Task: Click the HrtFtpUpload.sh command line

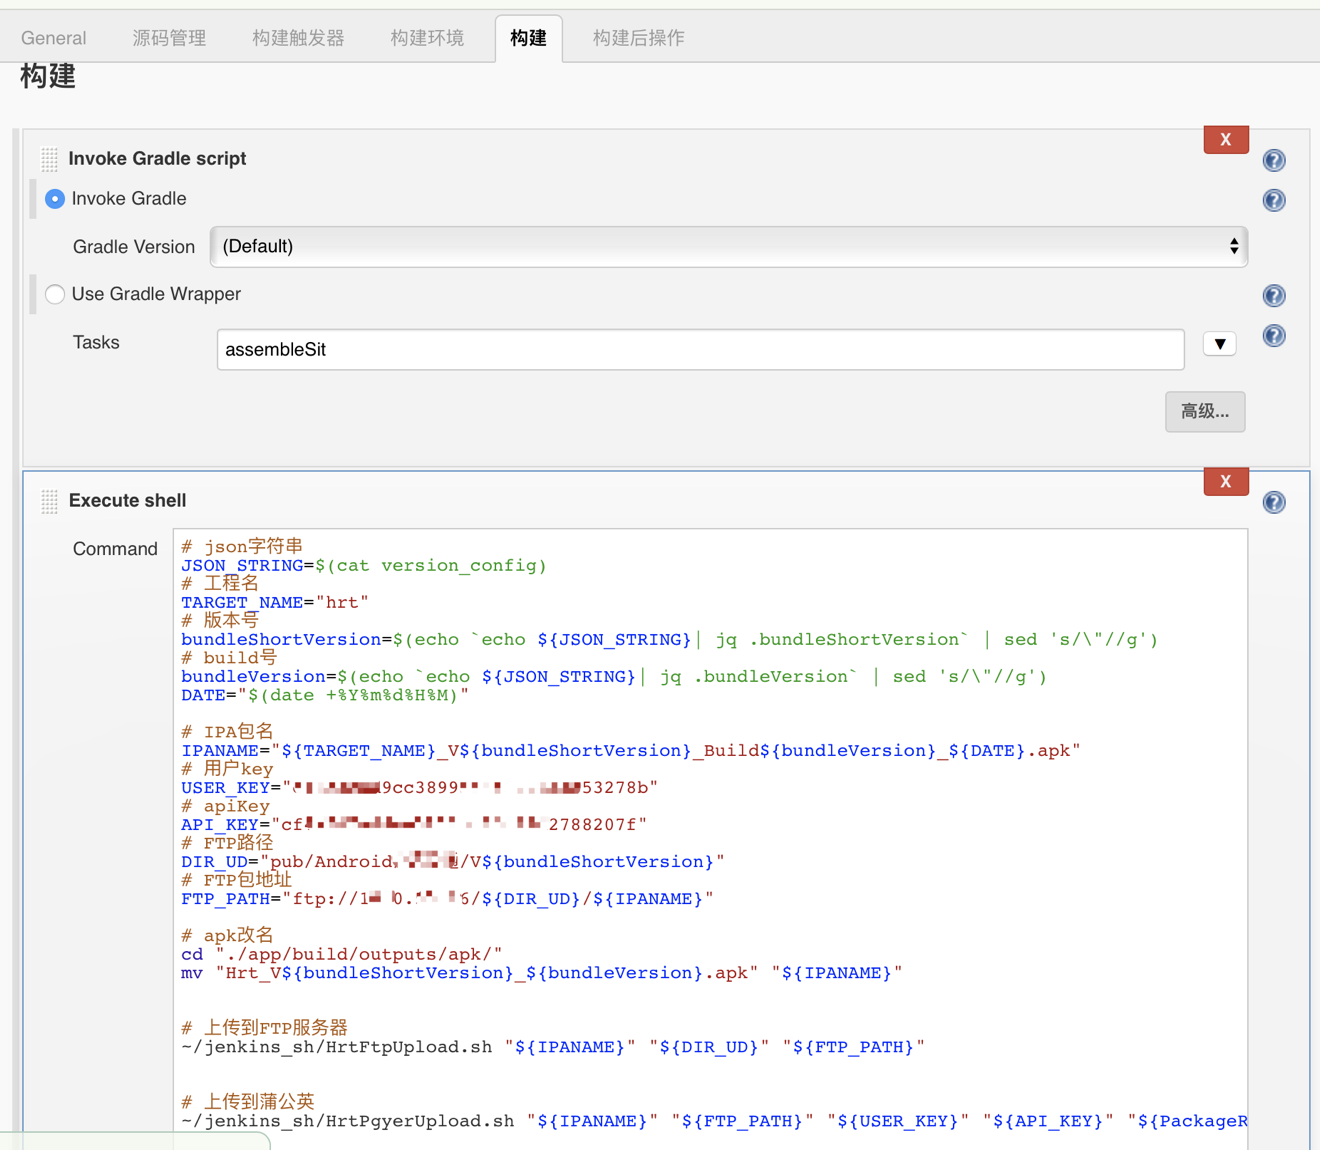Action: tap(553, 1047)
